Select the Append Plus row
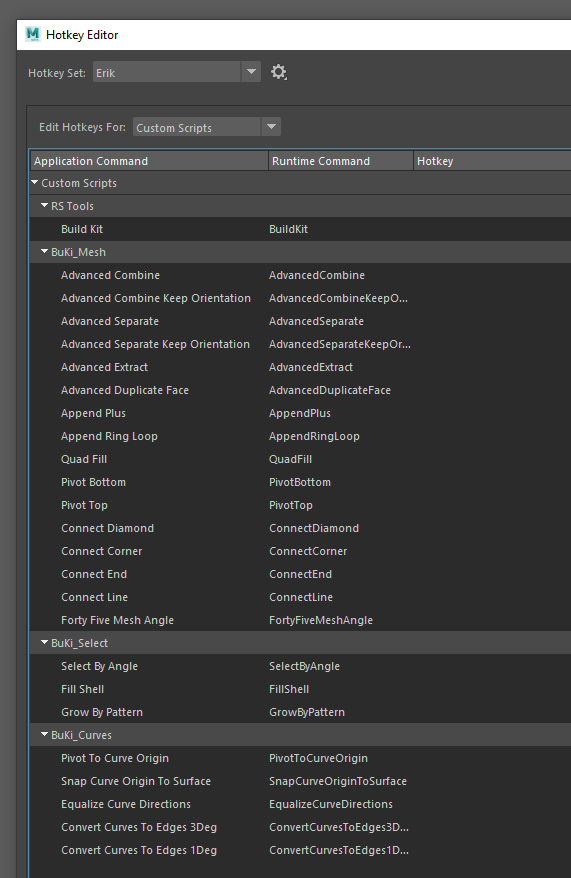The height and width of the screenshot is (878, 571). [301, 413]
